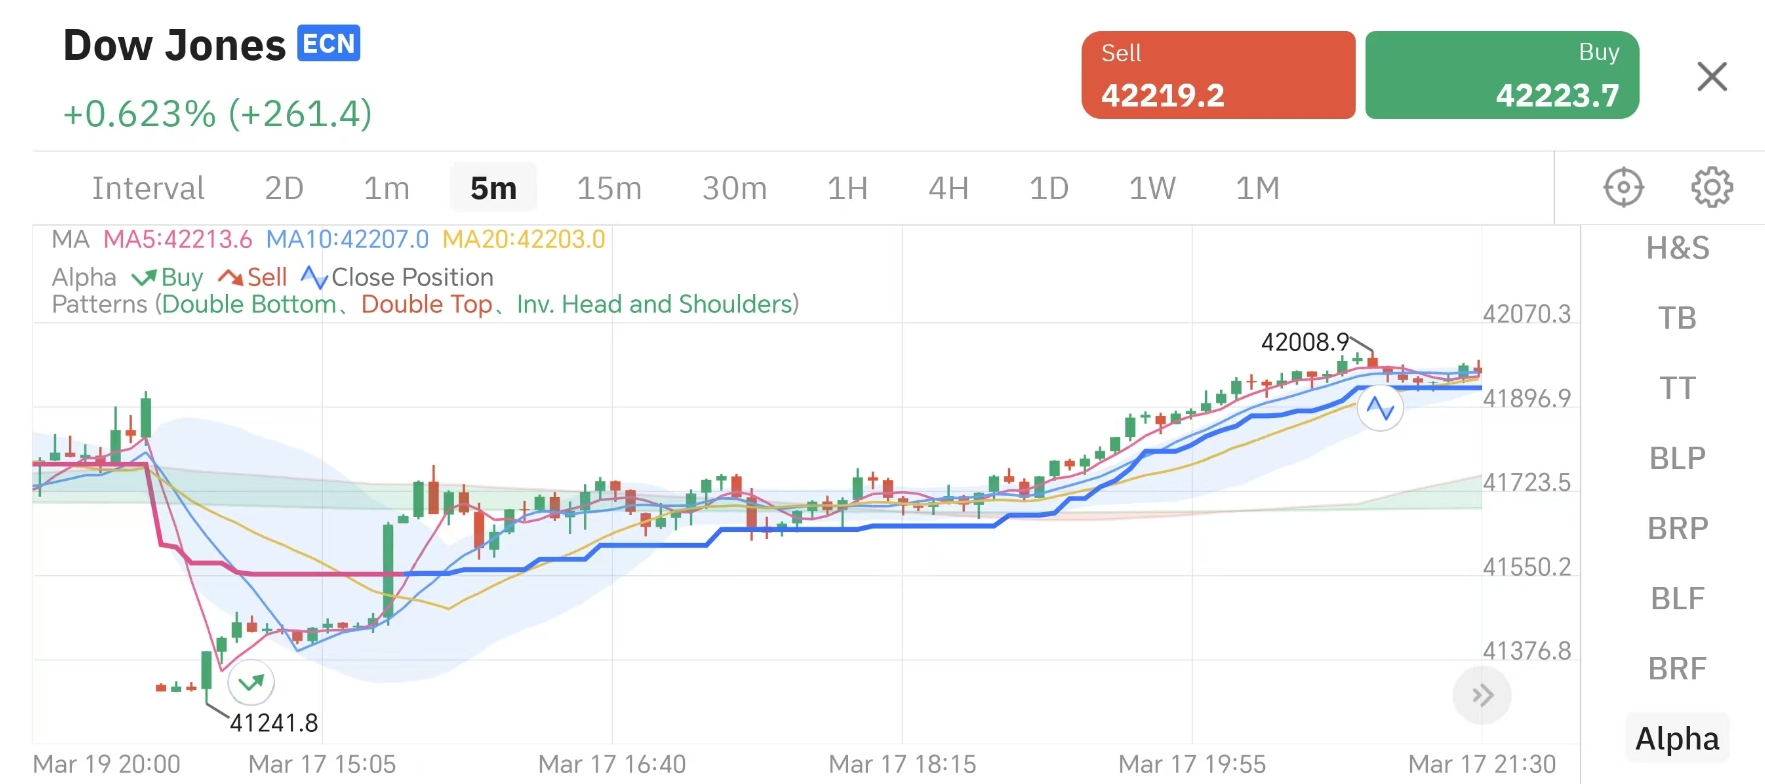Select the 15m interval tab
Image resolution: width=1765 pixels, height=784 pixels.
tap(608, 188)
